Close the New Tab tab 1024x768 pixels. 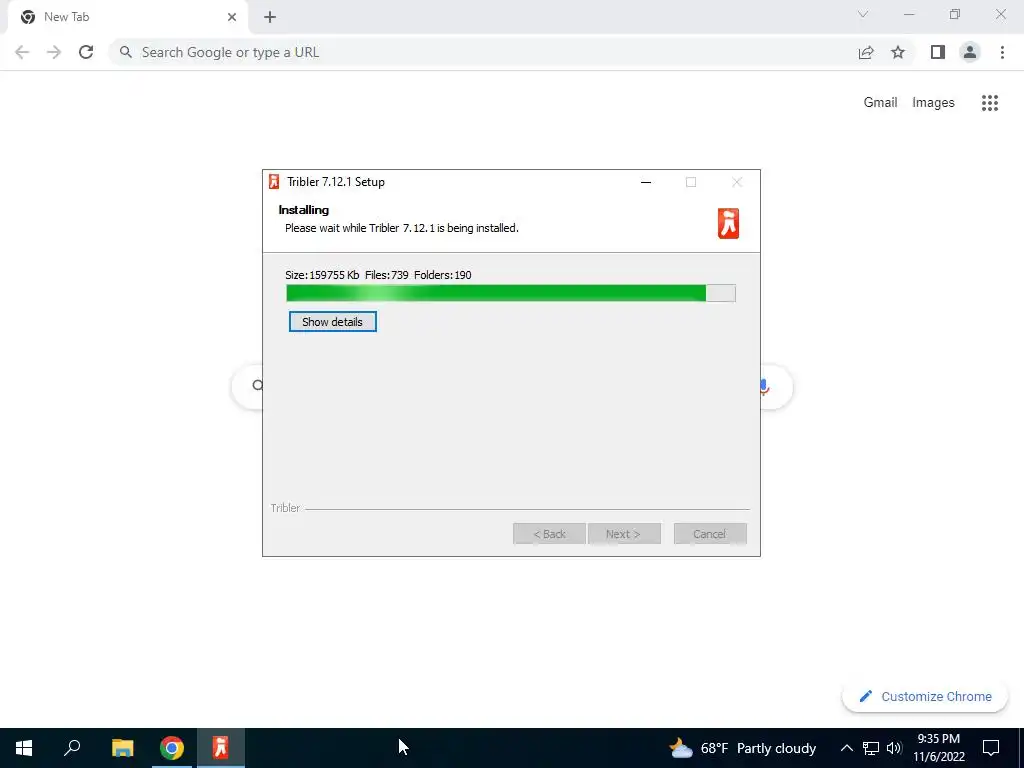(x=232, y=17)
